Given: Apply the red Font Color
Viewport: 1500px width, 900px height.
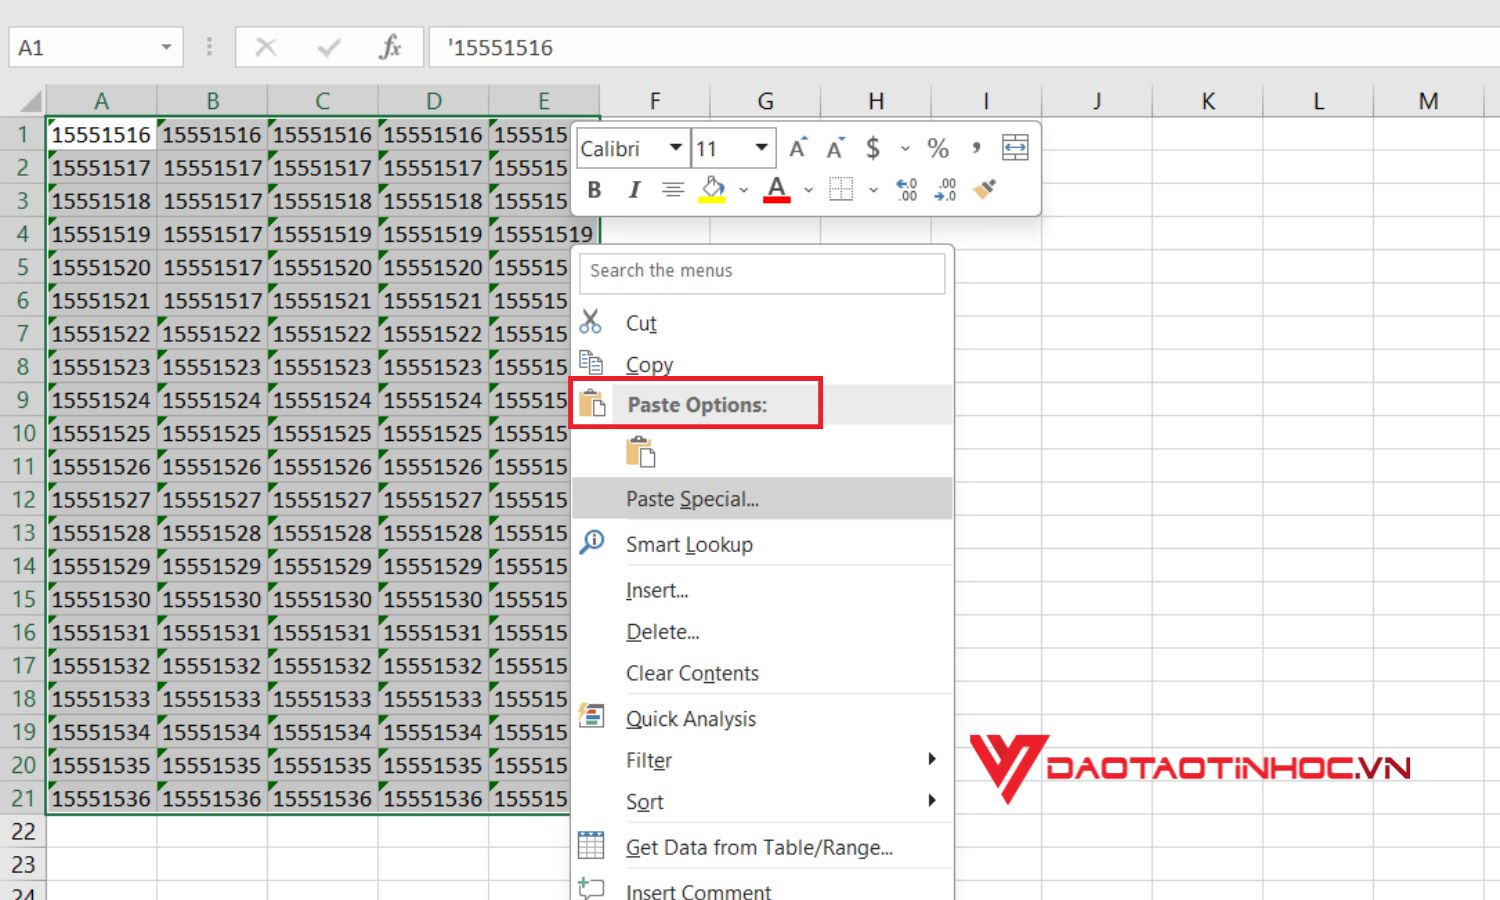Looking at the screenshot, I should pos(777,190).
